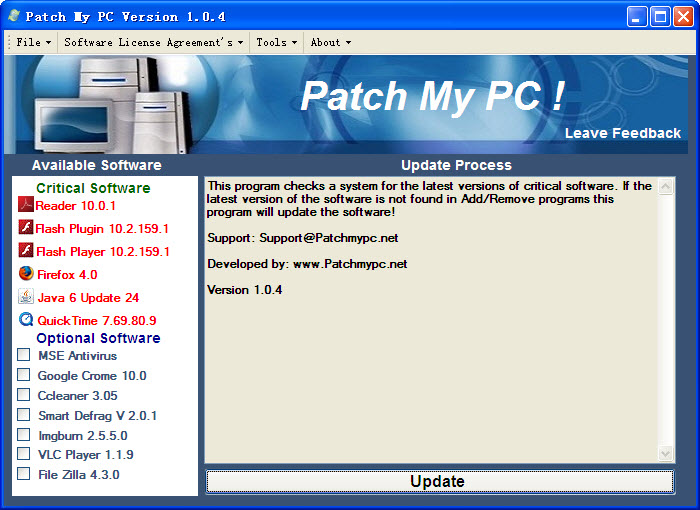The width and height of the screenshot is (700, 510).
Task: Click Support@Patchmypc.net email text
Action: [329, 238]
